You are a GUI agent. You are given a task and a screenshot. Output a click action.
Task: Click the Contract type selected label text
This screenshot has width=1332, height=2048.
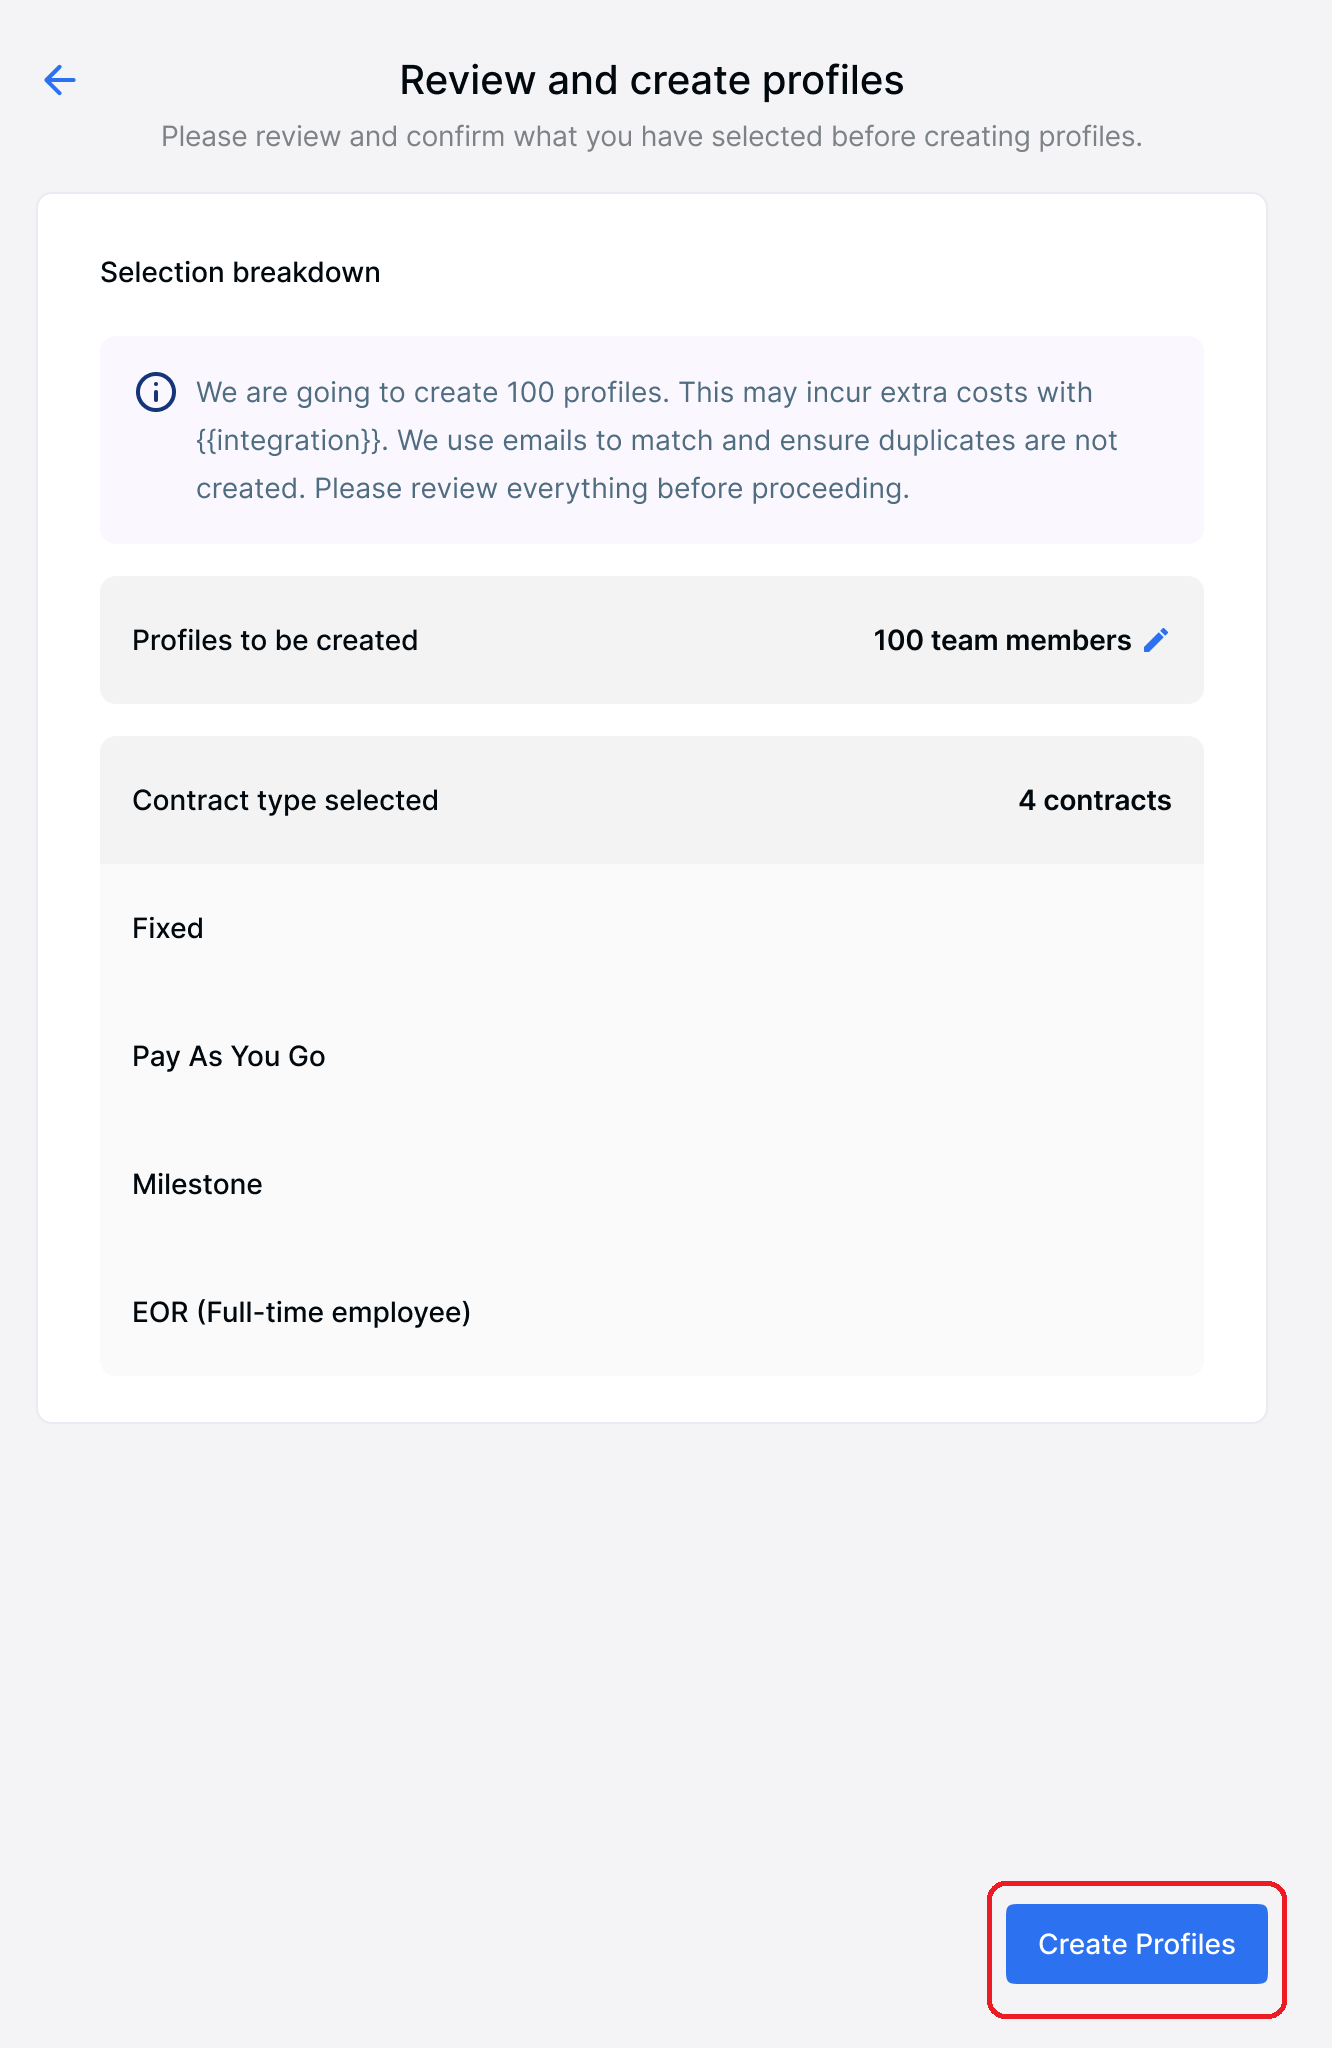(285, 800)
